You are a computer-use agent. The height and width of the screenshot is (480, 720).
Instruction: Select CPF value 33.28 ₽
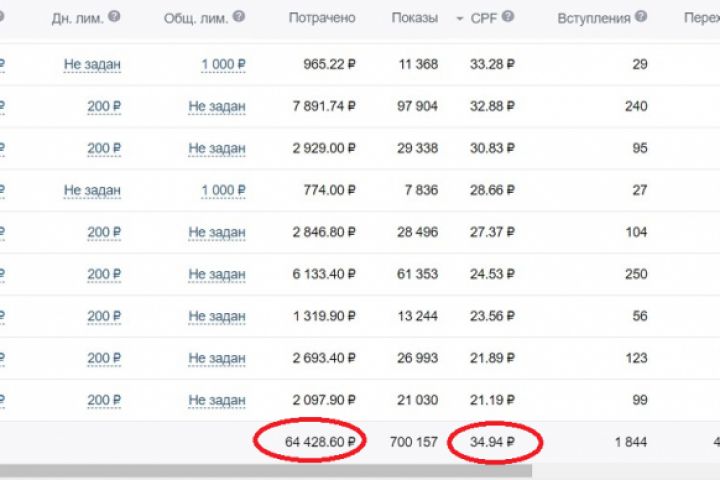(x=492, y=64)
